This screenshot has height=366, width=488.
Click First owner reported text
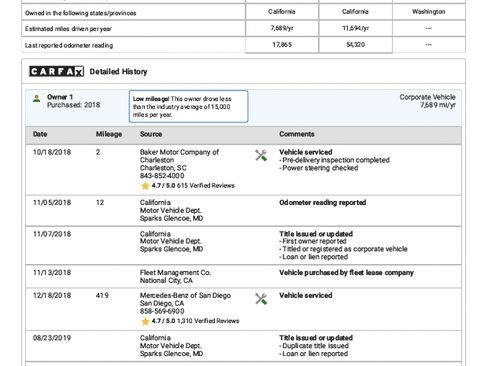[313, 241]
